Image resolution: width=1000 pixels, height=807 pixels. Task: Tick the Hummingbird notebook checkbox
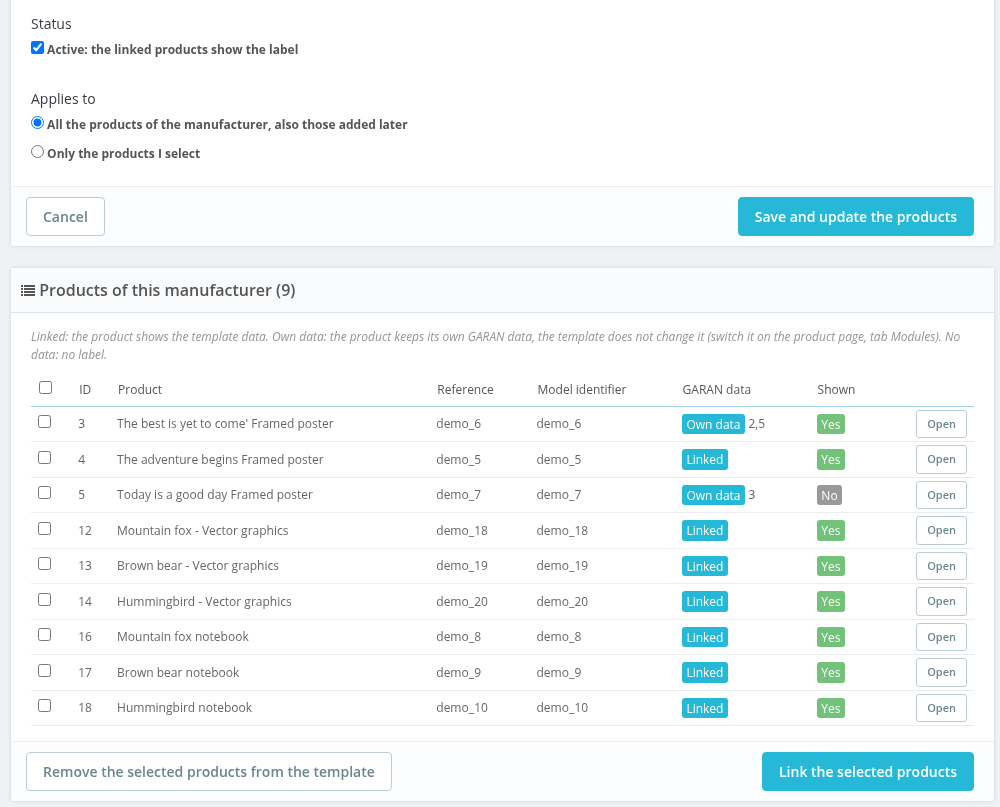point(45,705)
